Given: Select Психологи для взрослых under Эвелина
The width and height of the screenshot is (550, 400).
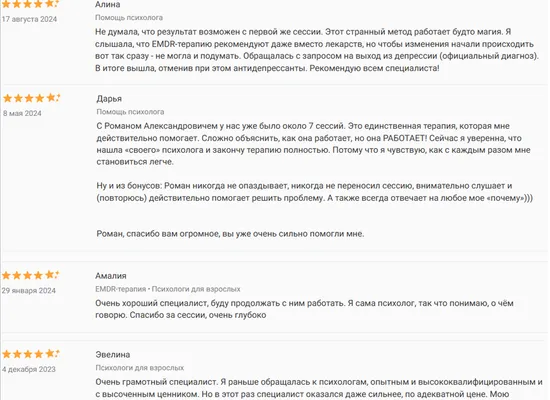Looking at the screenshot, I should [x=140, y=368].
